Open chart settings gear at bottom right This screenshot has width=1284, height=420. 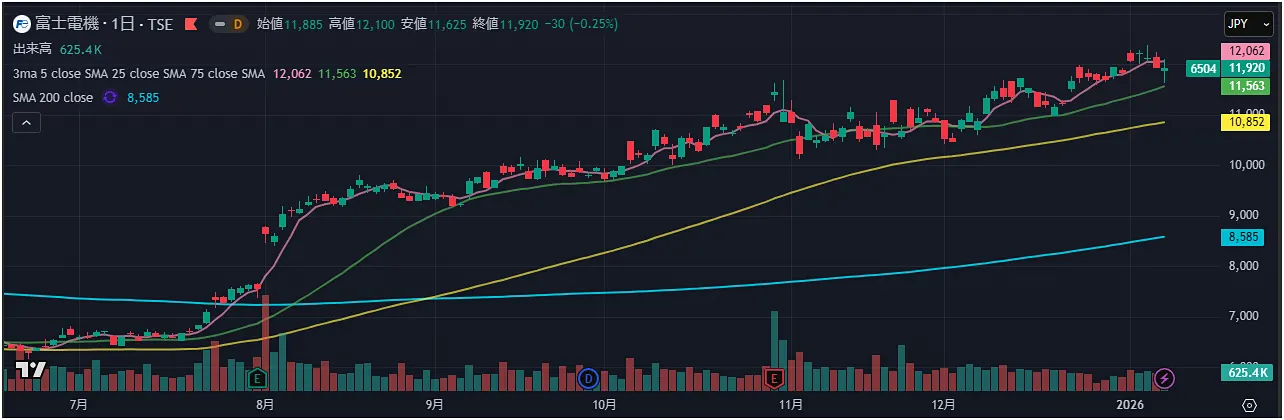pyautogui.click(x=1249, y=405)
